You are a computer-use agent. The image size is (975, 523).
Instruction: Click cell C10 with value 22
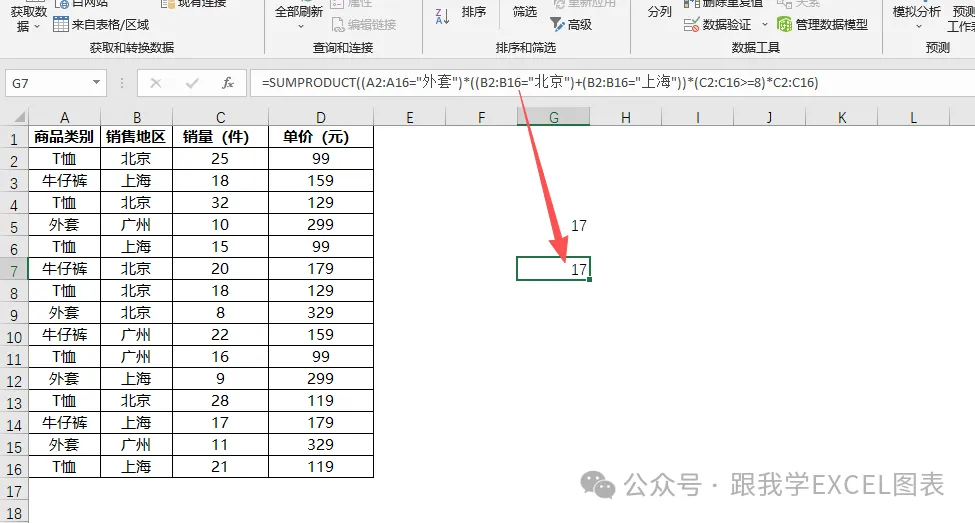point(220,335)
